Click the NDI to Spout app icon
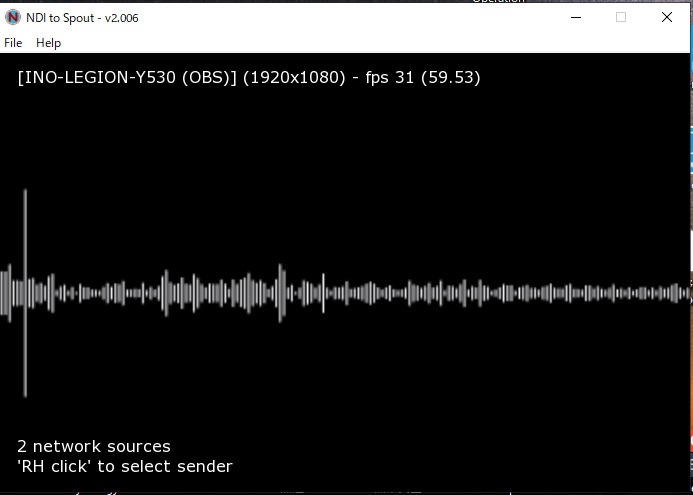Image resolution: width=693 pixels, height=495 pixels. pyautogui.click(x=13, y=18)
